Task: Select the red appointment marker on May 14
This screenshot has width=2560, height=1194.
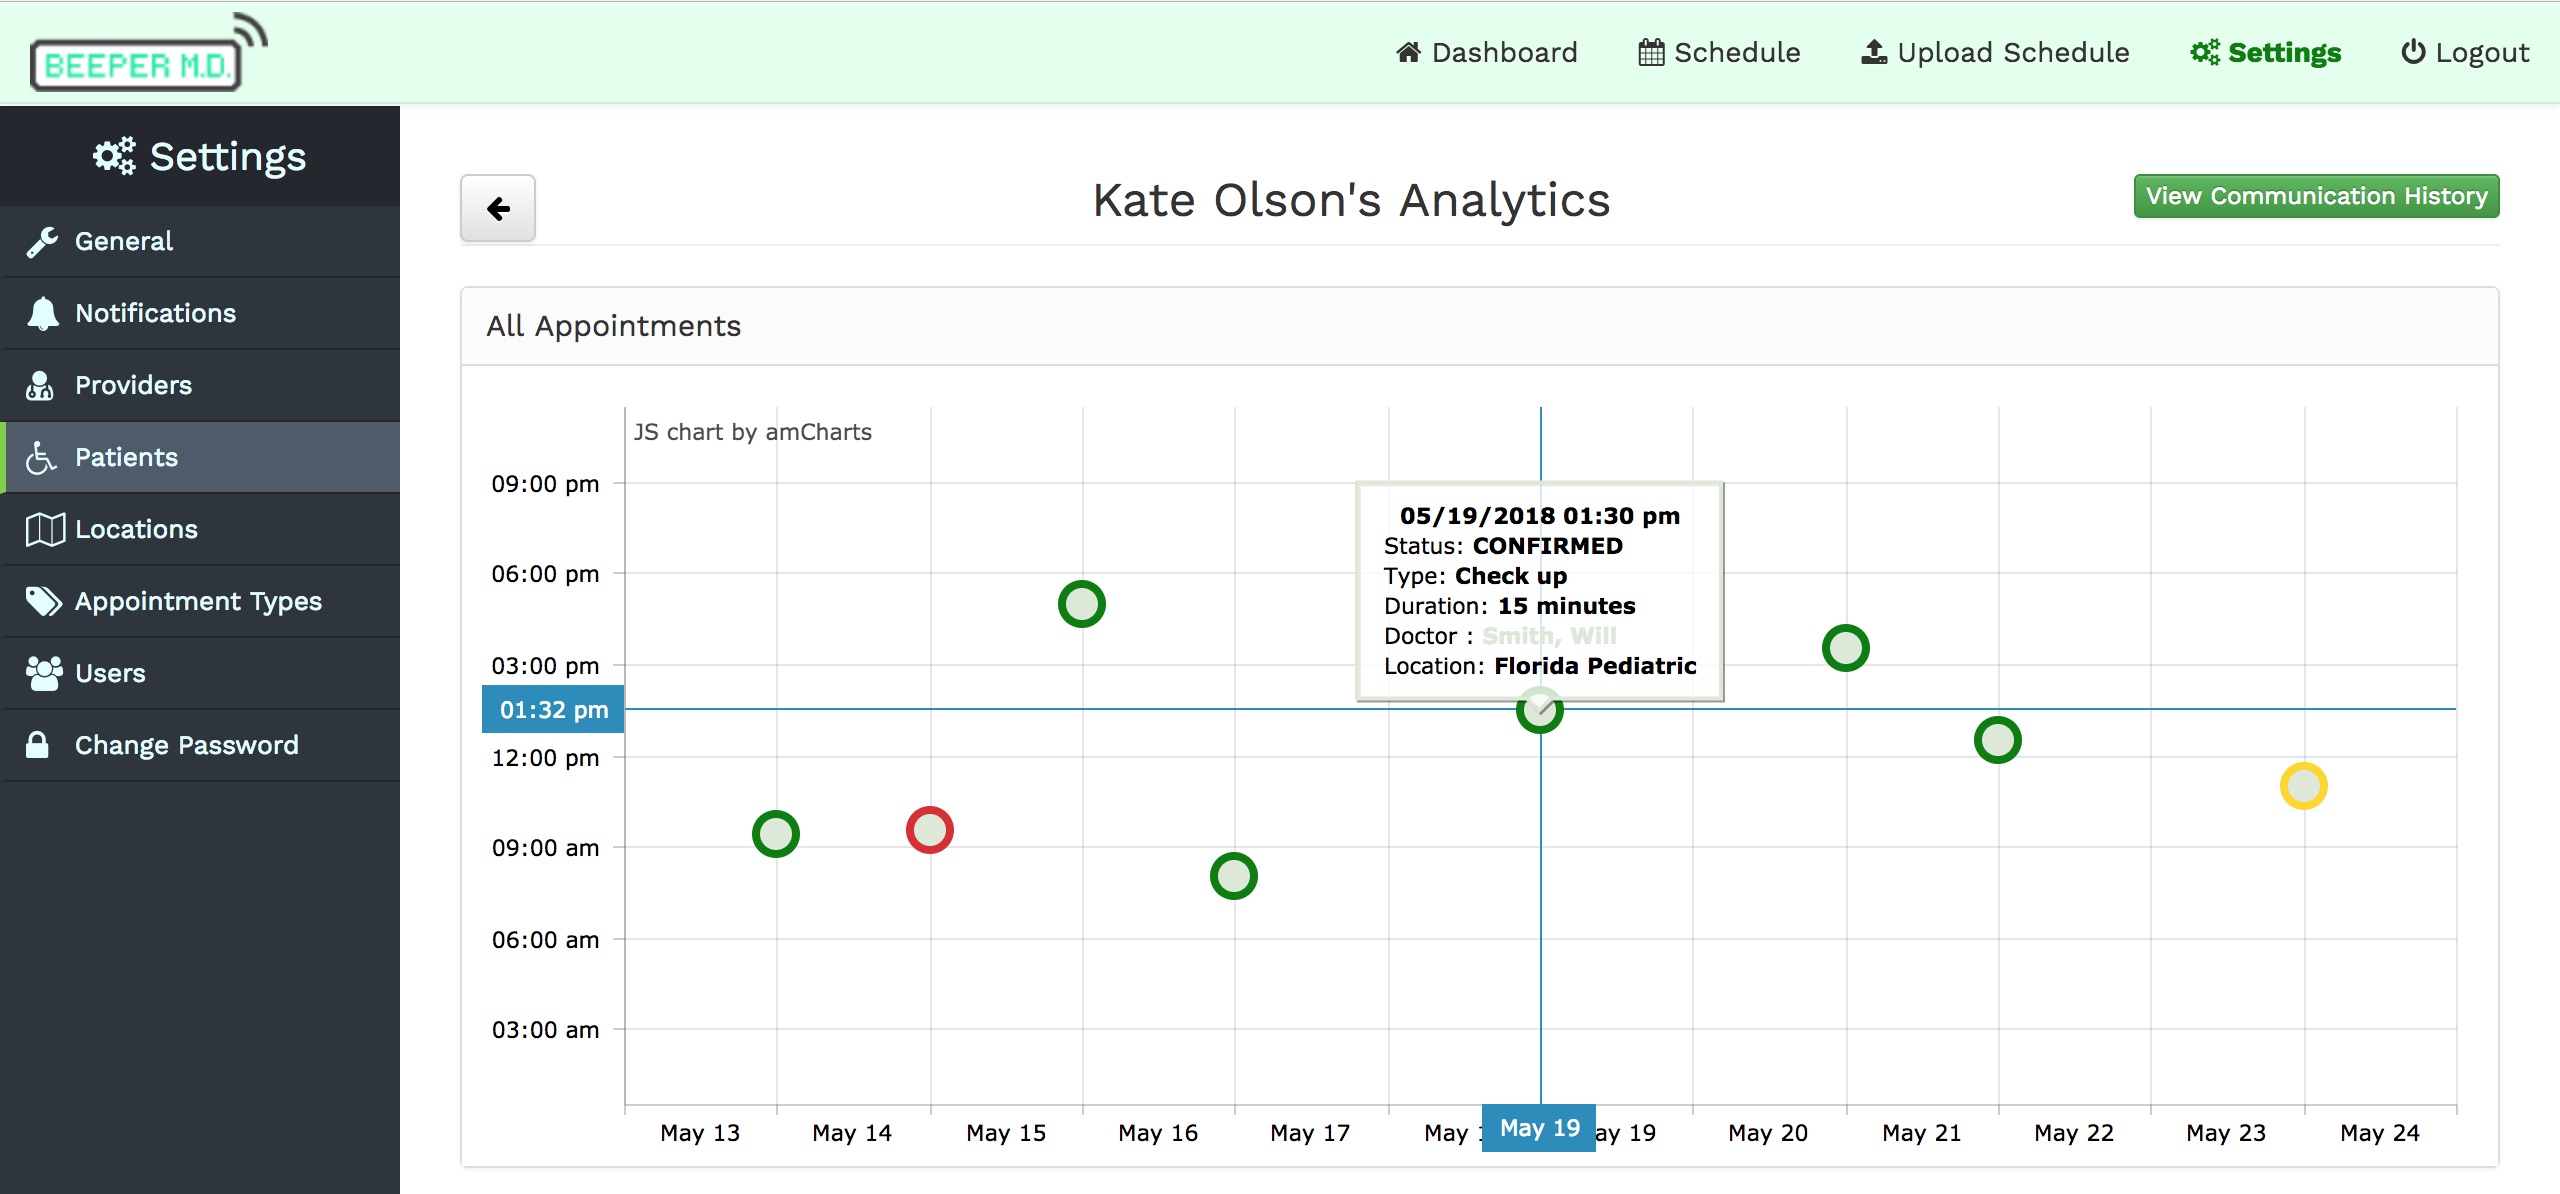Action: tap(929, 830)
